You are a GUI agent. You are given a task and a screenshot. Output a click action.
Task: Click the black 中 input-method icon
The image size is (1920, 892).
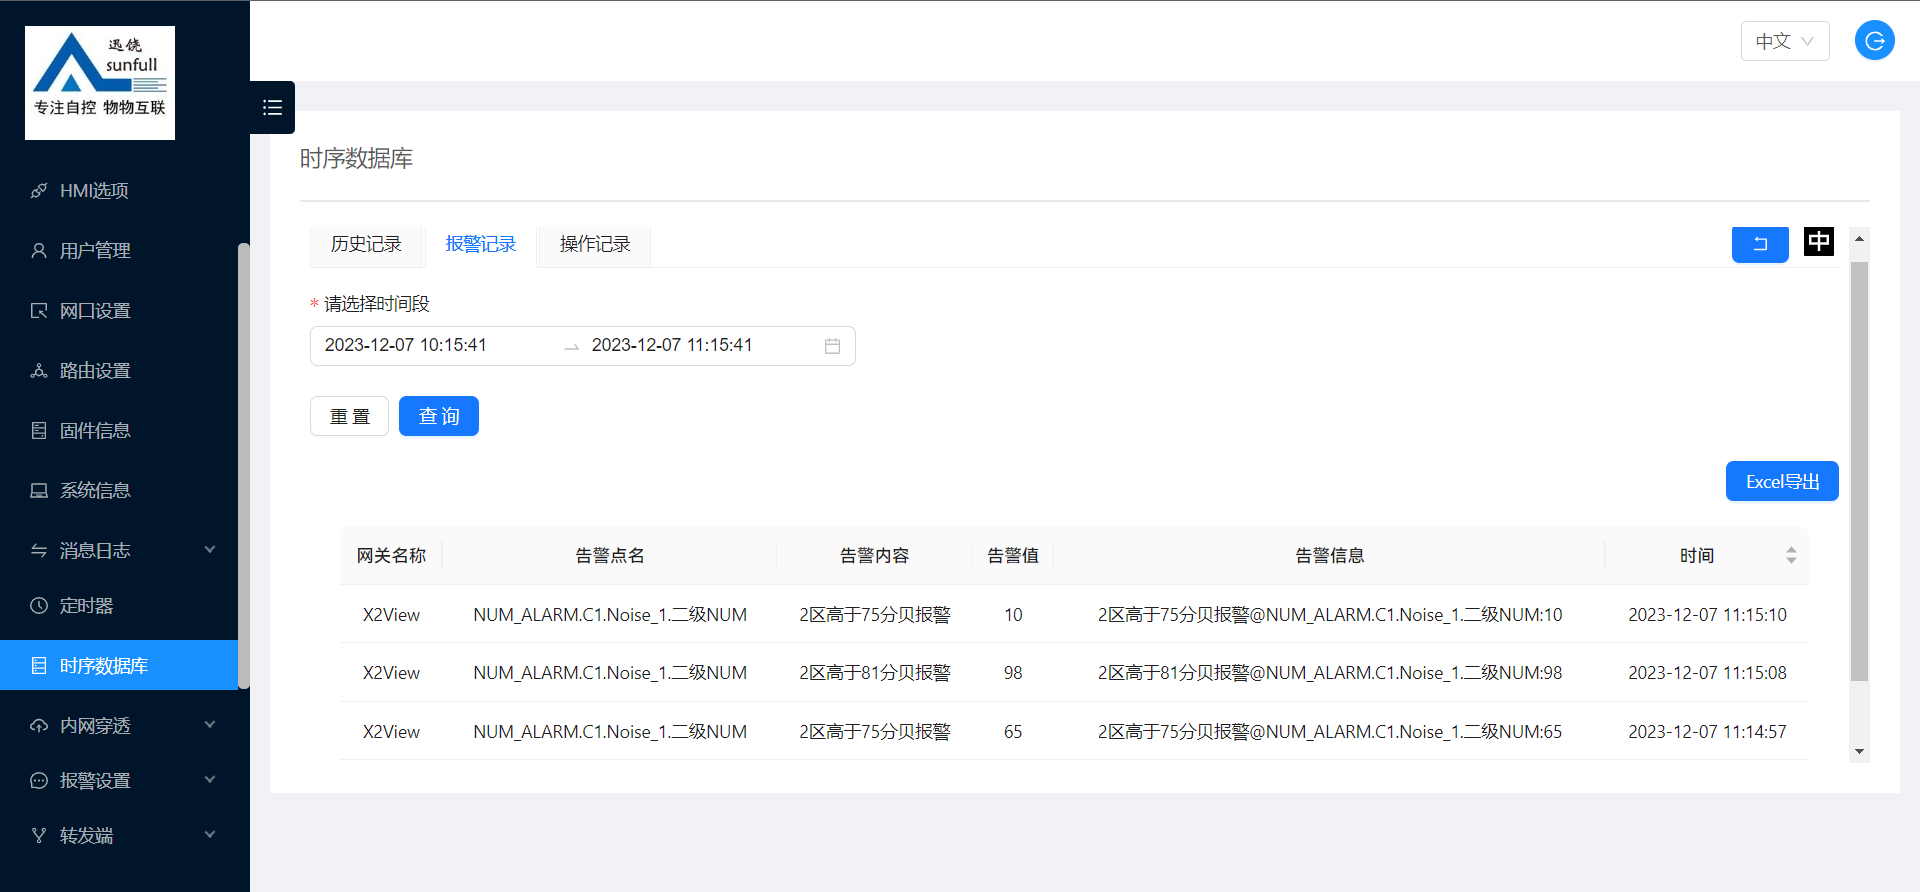pyautogui.click(x=1819, y=241)
